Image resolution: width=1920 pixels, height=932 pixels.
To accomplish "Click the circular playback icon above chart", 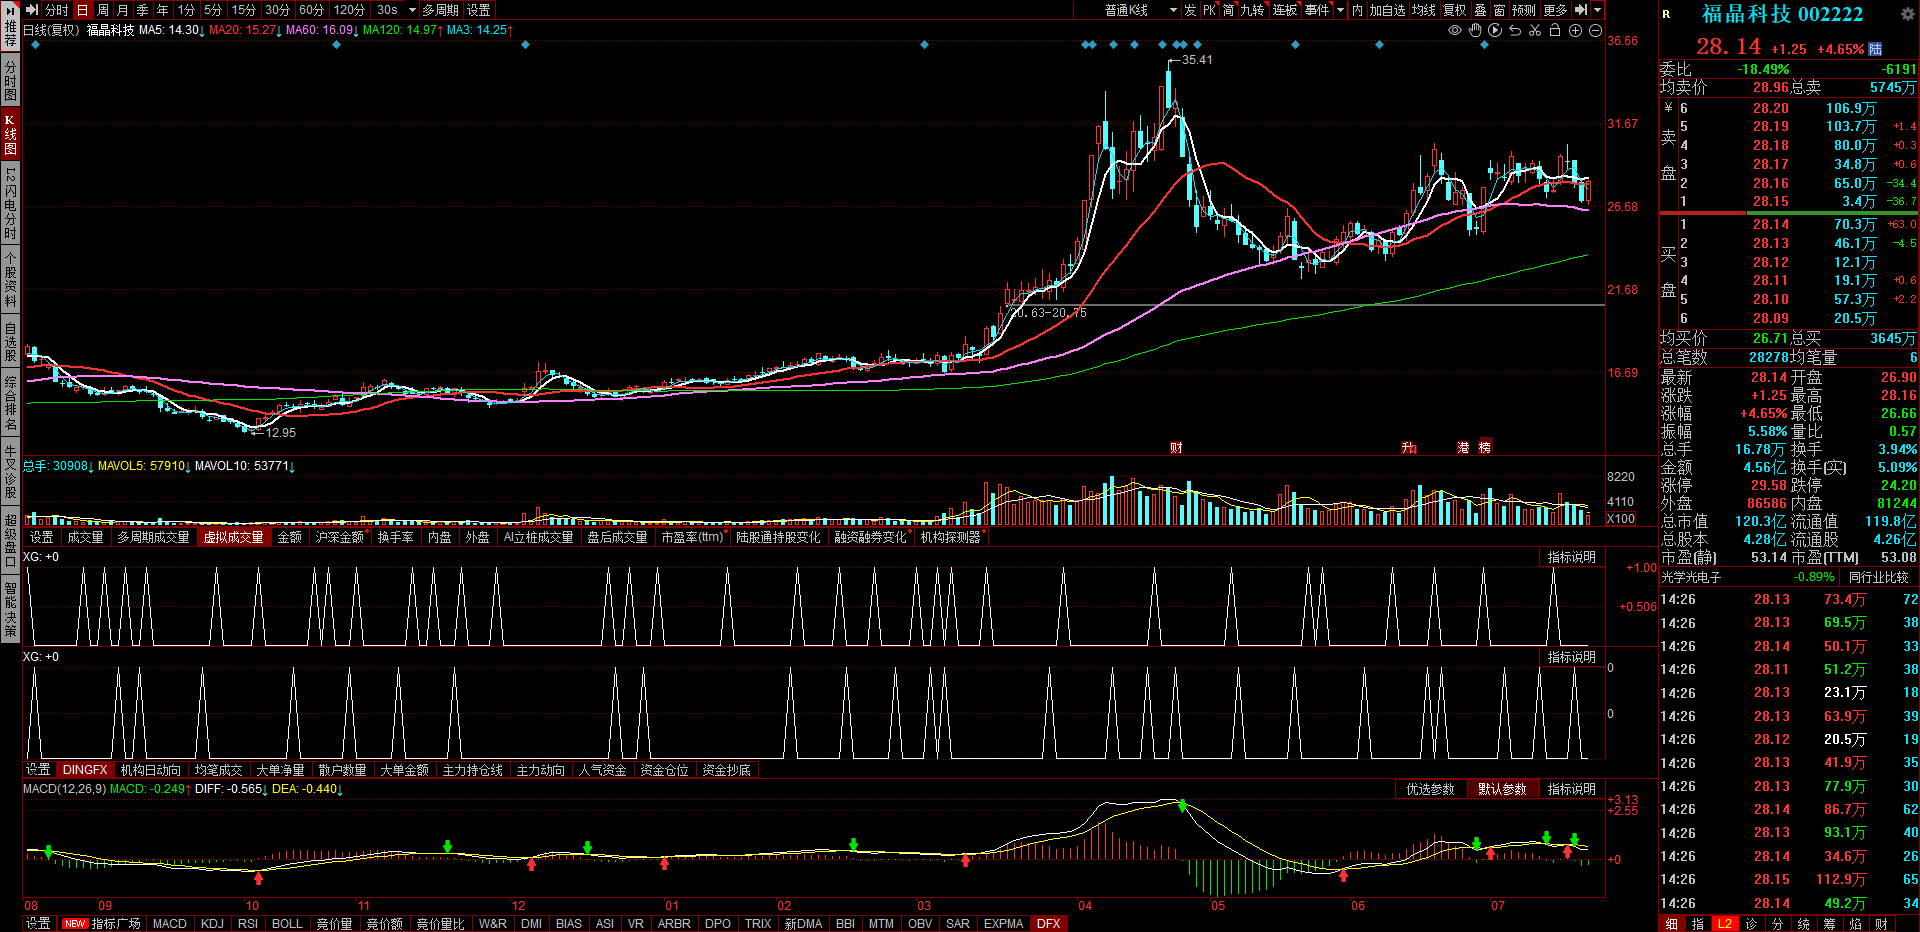I will tap(1495, 31).
